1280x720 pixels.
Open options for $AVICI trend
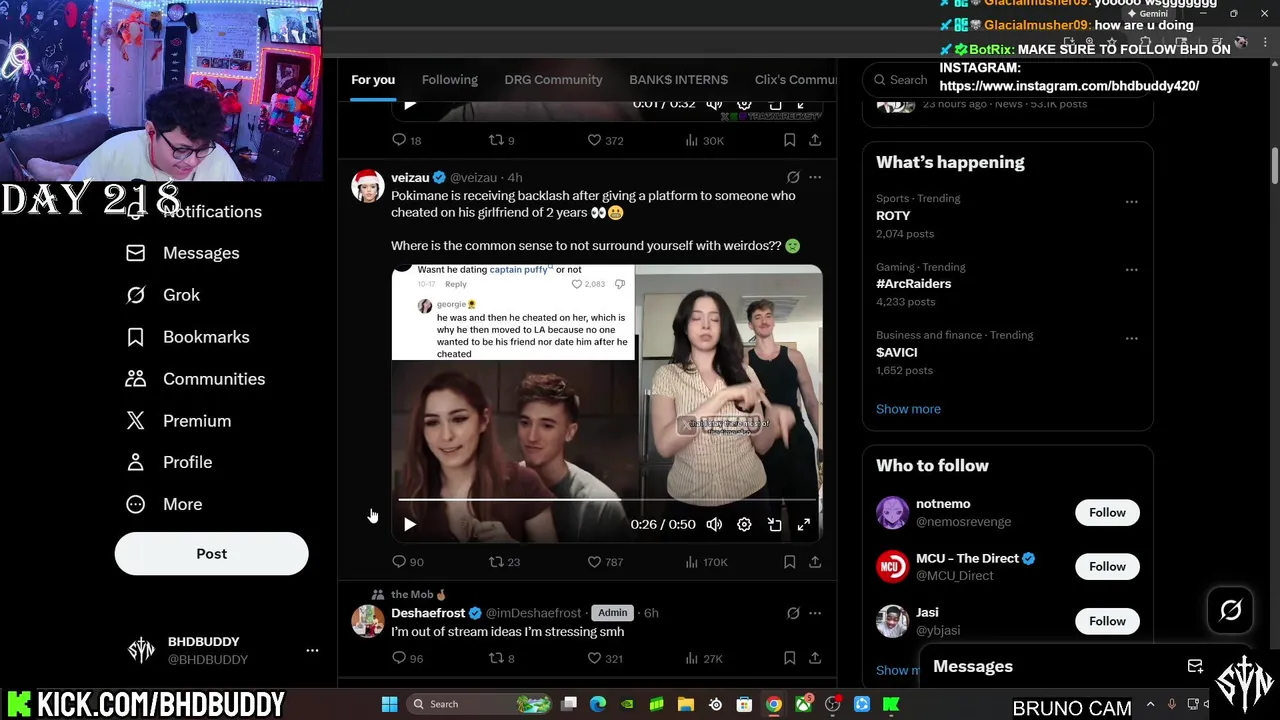pos(1131,338)
